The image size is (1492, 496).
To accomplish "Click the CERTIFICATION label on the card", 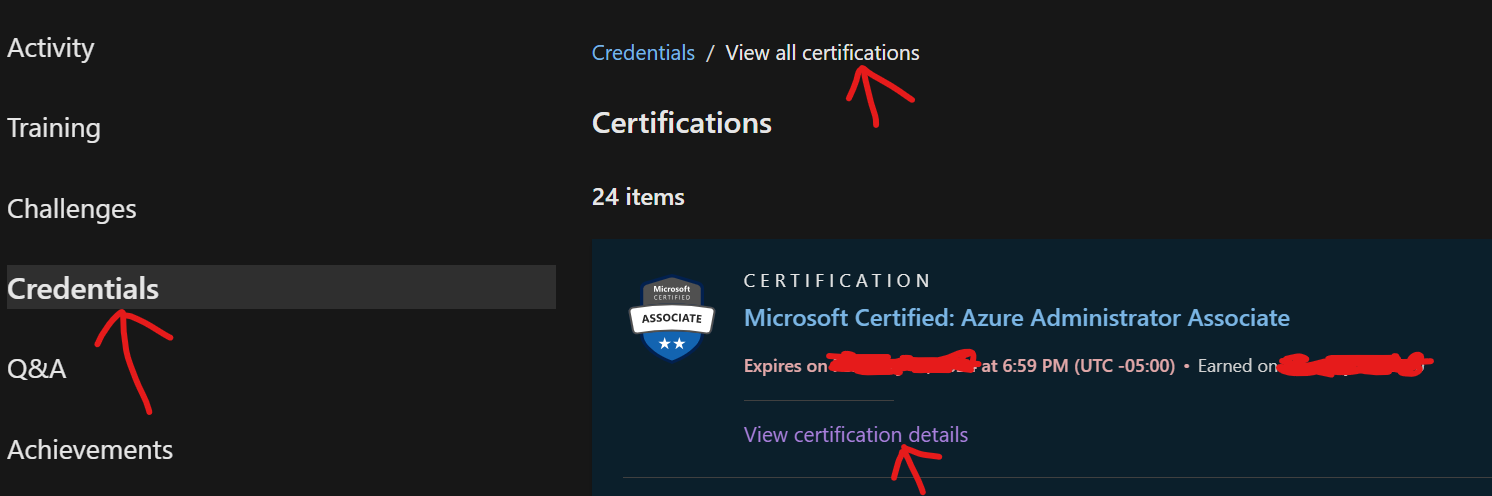I will coord(837,281).
